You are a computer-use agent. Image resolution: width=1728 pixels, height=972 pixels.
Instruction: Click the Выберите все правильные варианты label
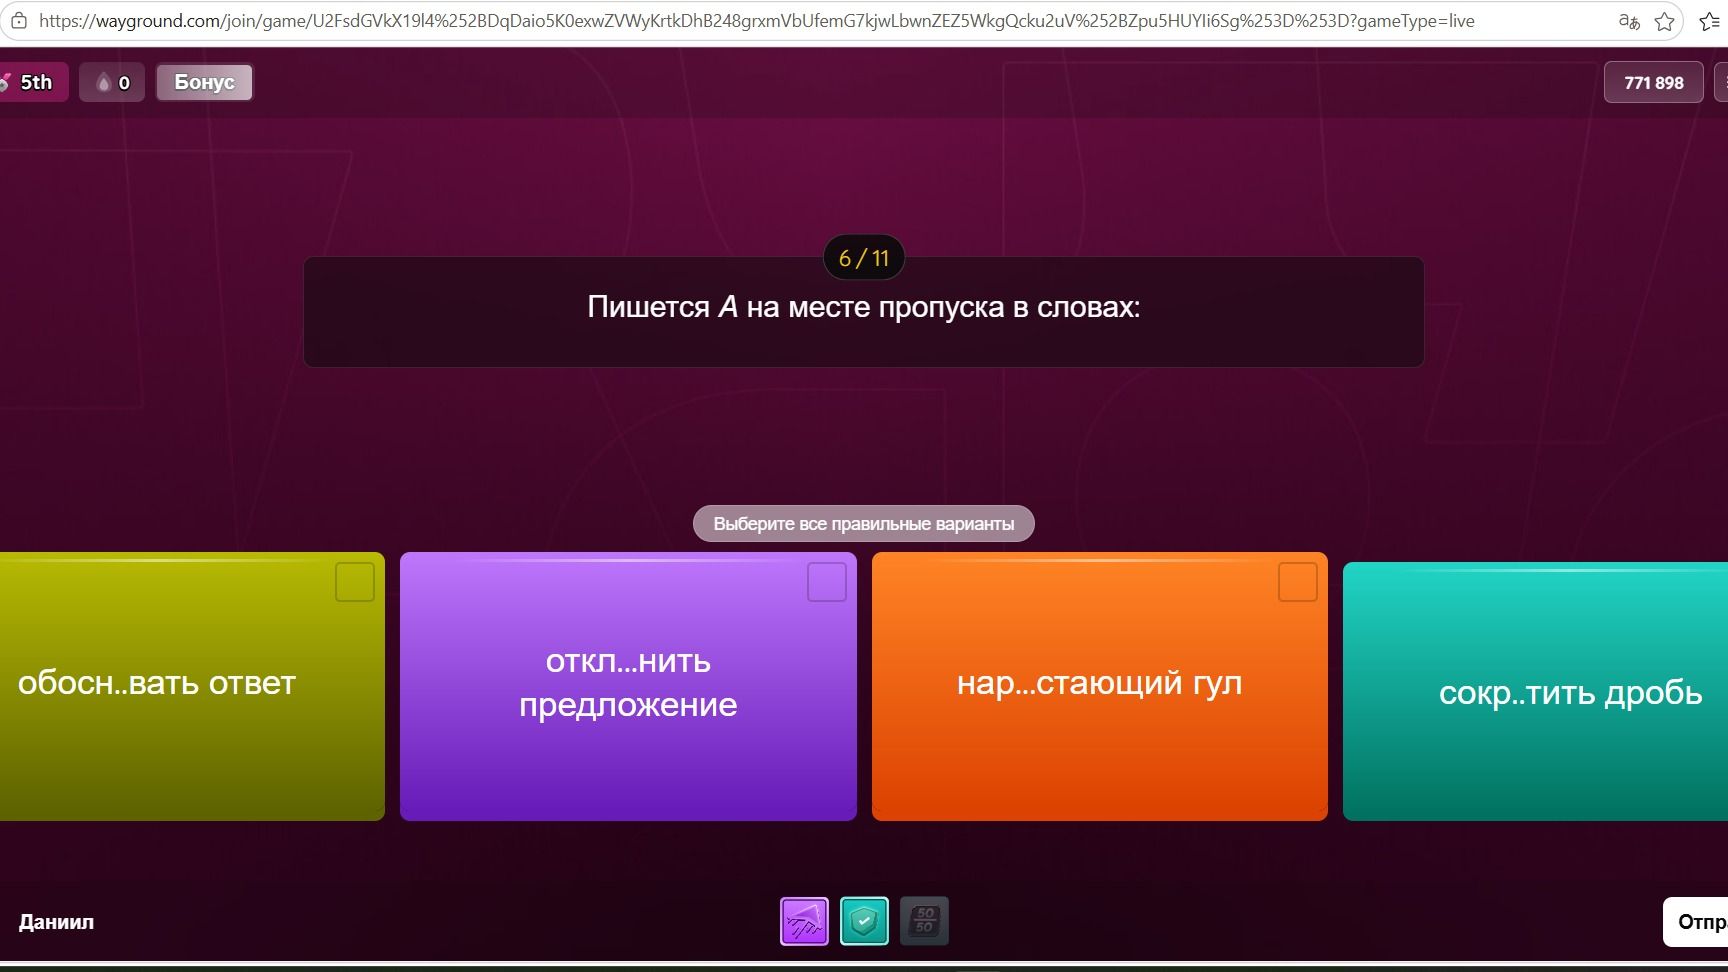point(864,524)
